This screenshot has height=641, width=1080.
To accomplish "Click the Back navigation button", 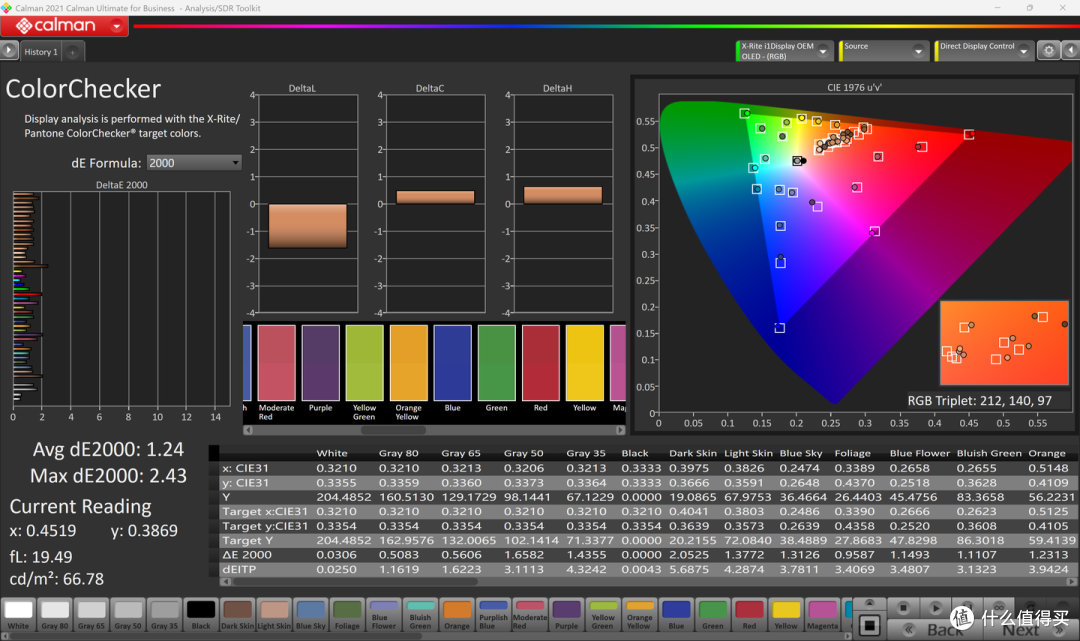I will click(937, 629).
